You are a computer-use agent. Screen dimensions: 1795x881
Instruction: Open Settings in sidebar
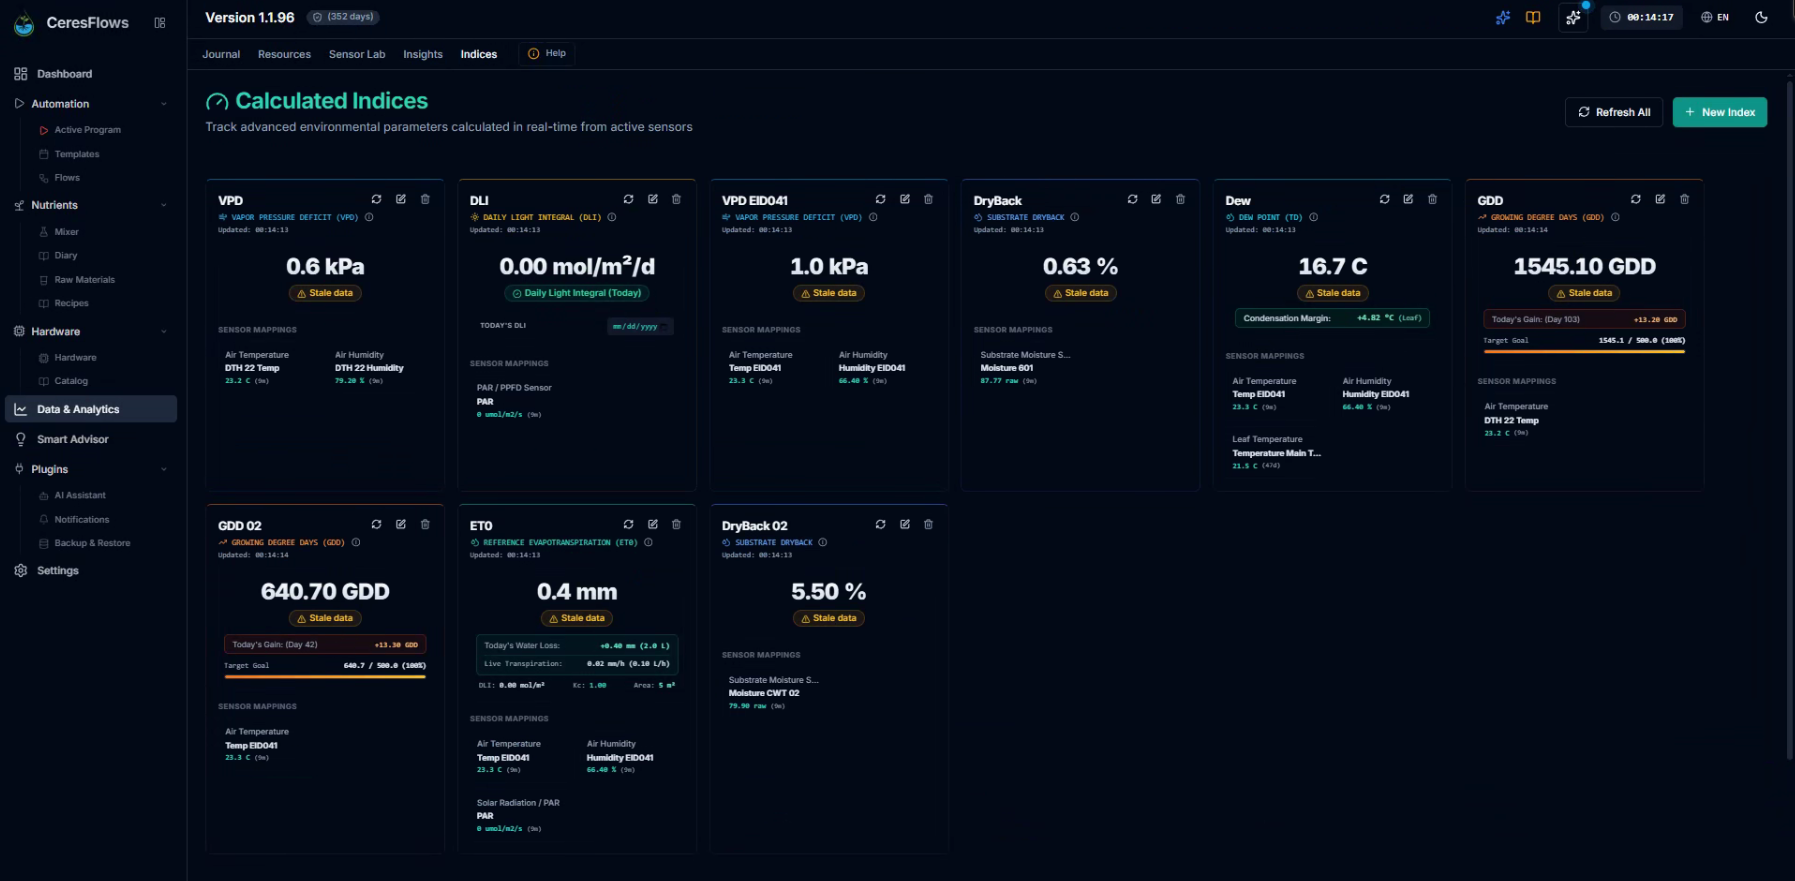57,570
